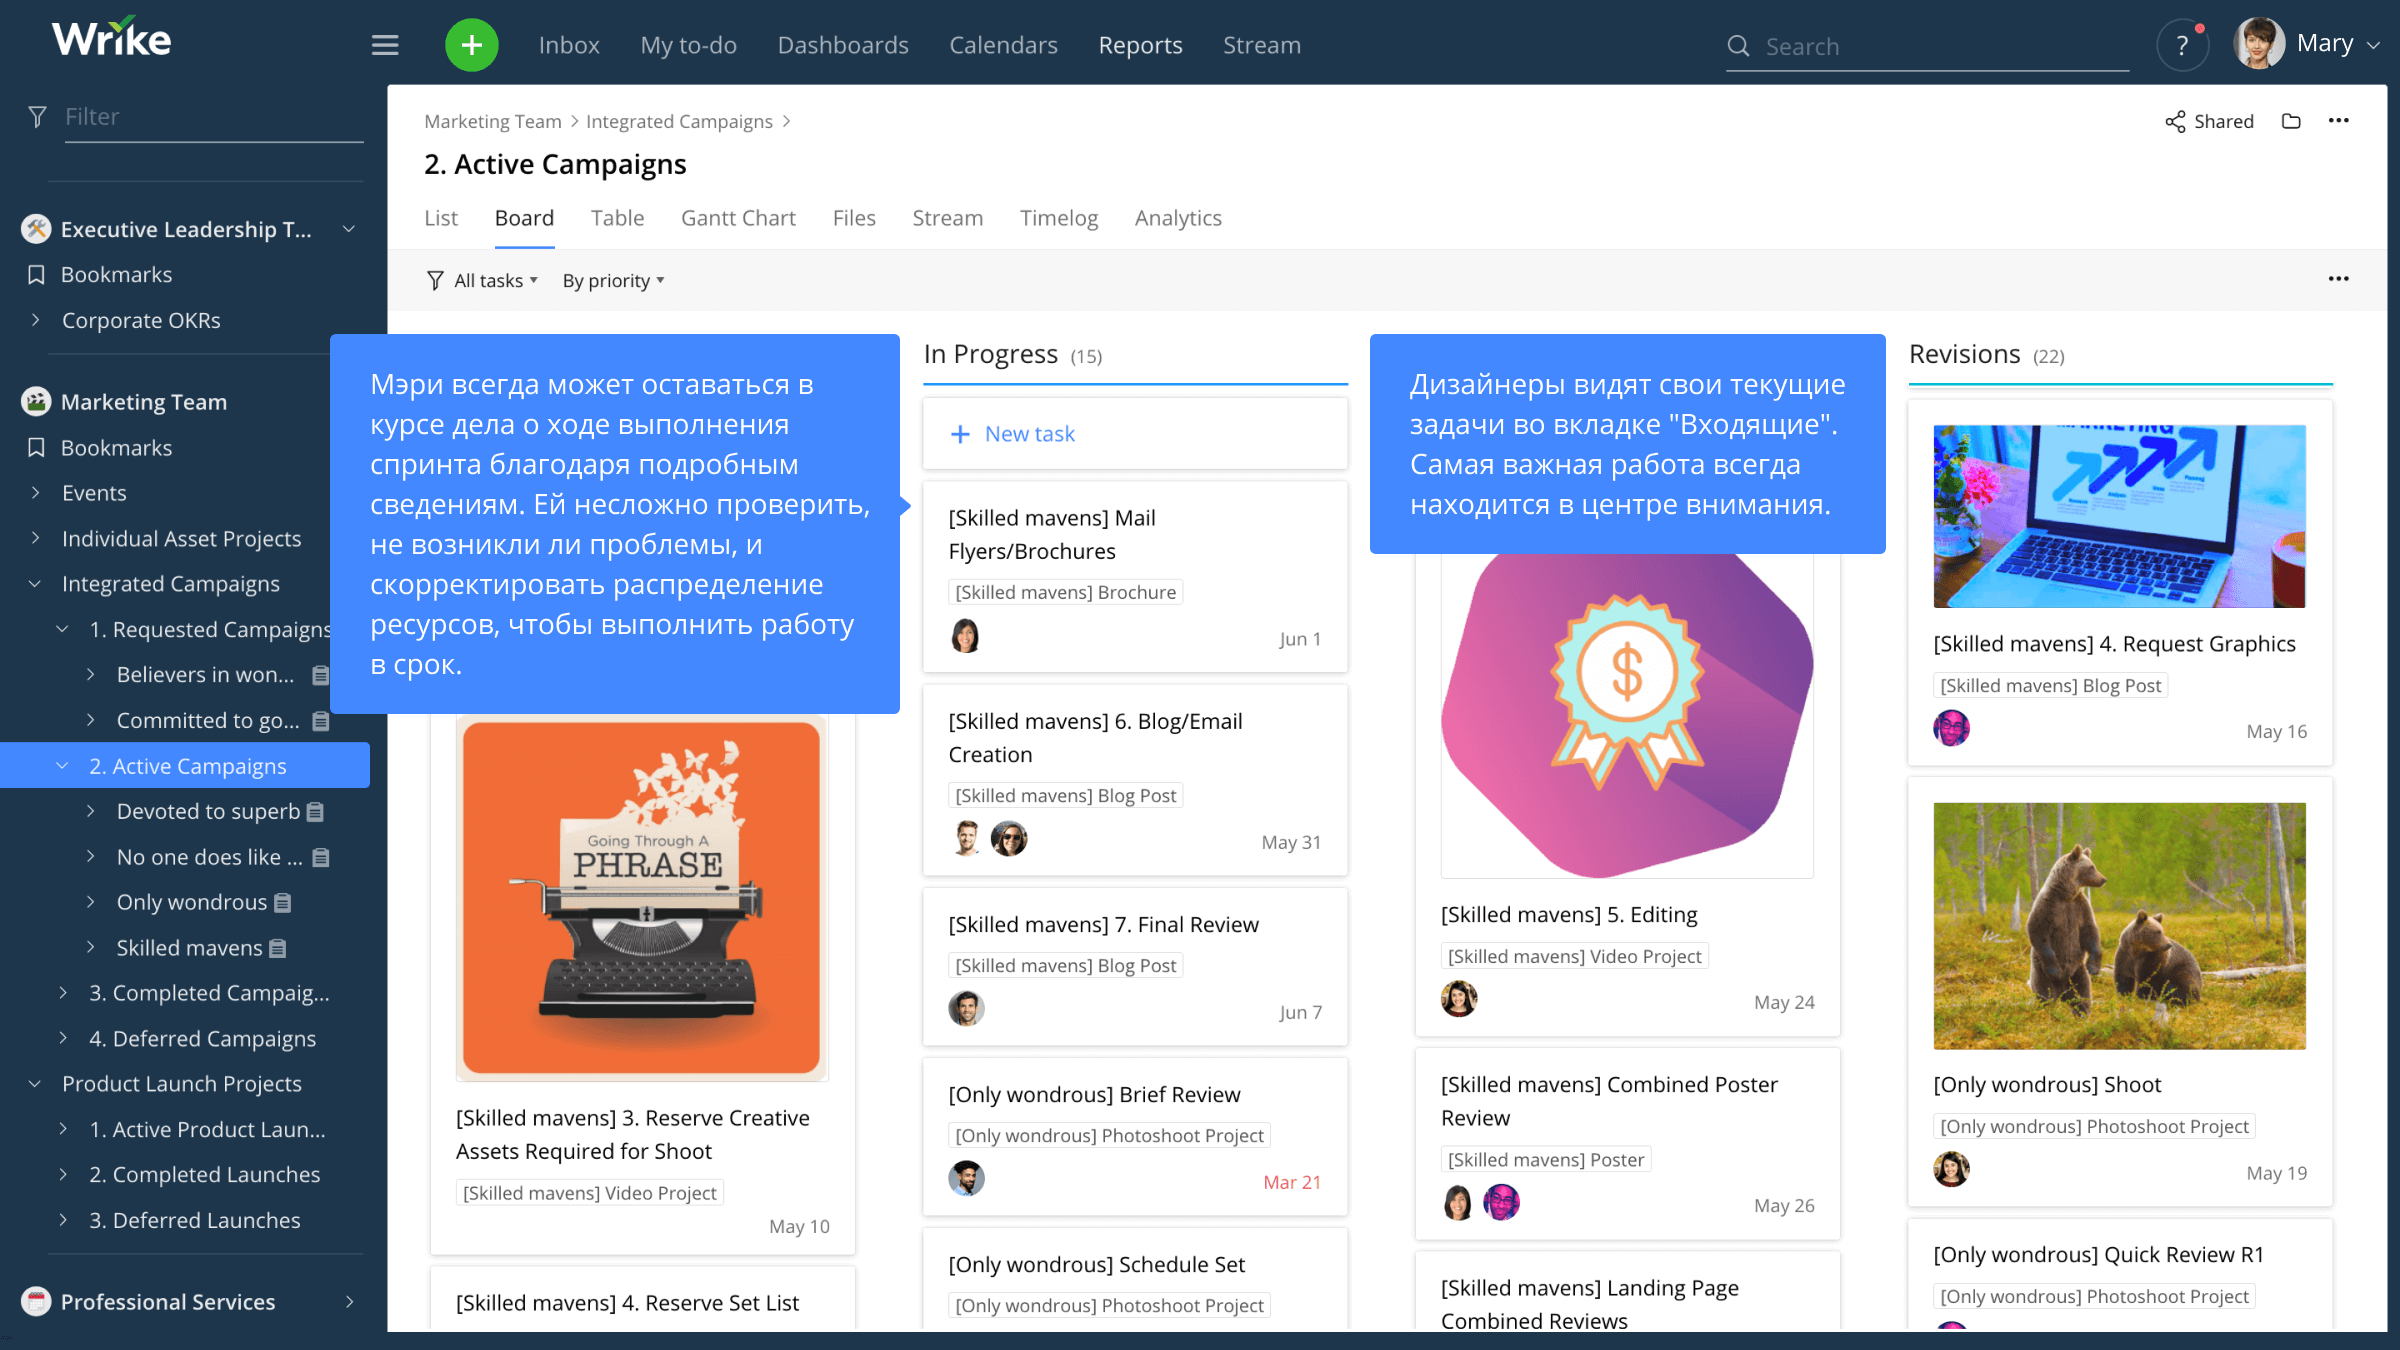The image size is (2400, 1350).
Task: Open the help question mark icon
Action: point(2182,45)
